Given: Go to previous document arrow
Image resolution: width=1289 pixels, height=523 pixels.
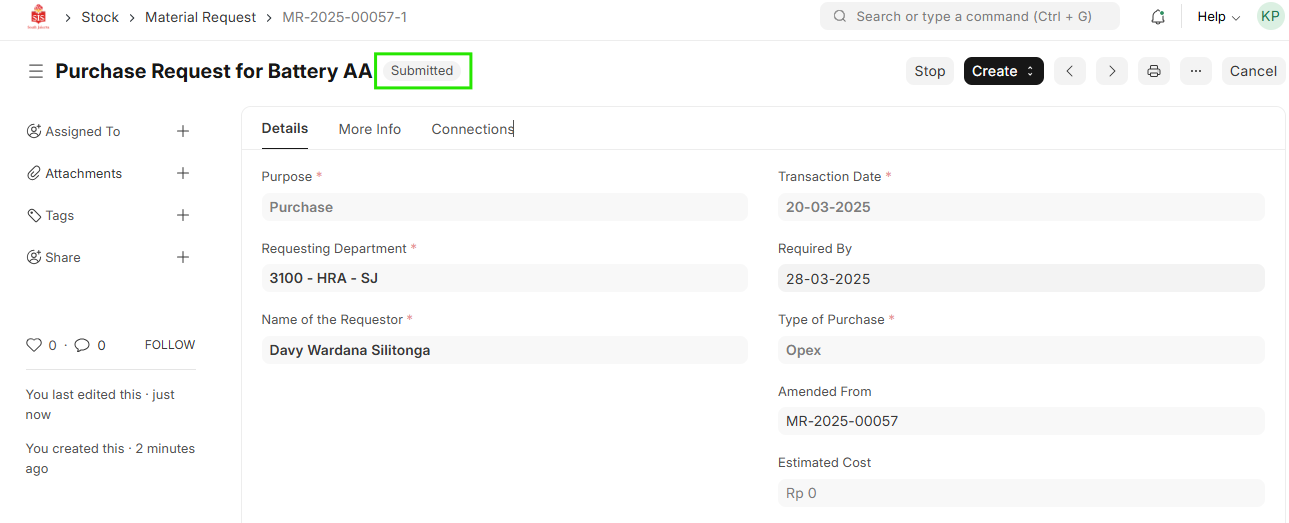Looking at the screenshot, I should [x=1069, y=71].
